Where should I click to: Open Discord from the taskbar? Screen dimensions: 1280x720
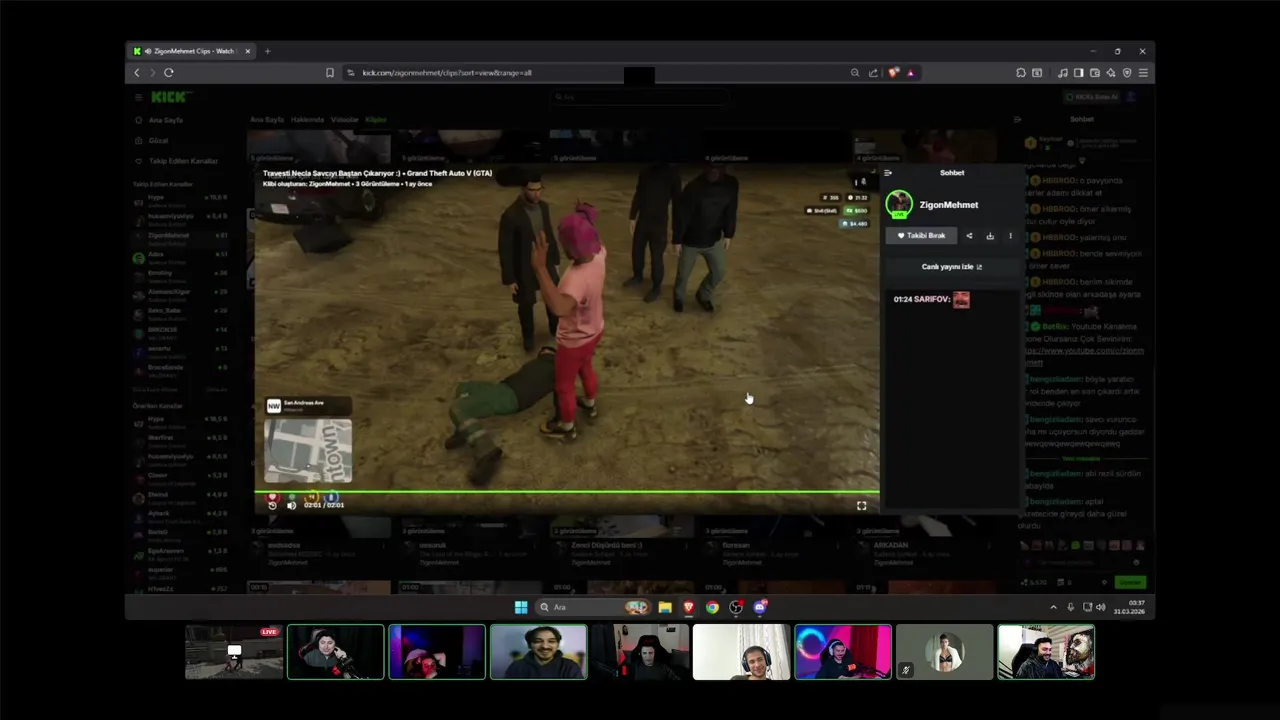(760, 607)
